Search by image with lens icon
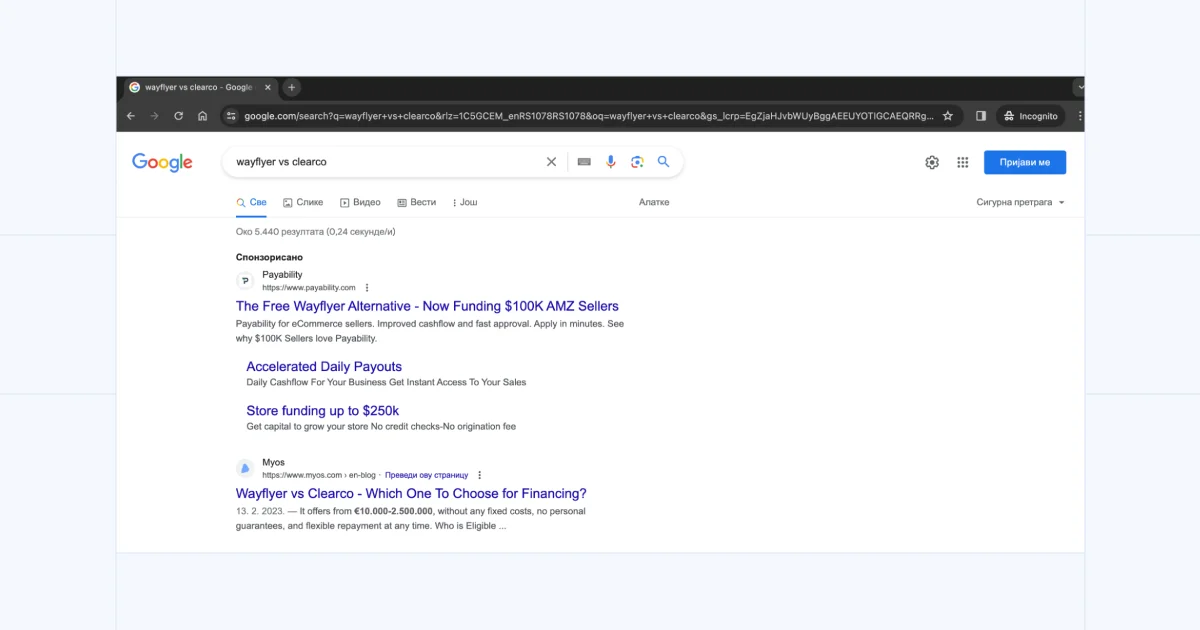This screenshot has height=630, width=1200. tap(637, 162)
